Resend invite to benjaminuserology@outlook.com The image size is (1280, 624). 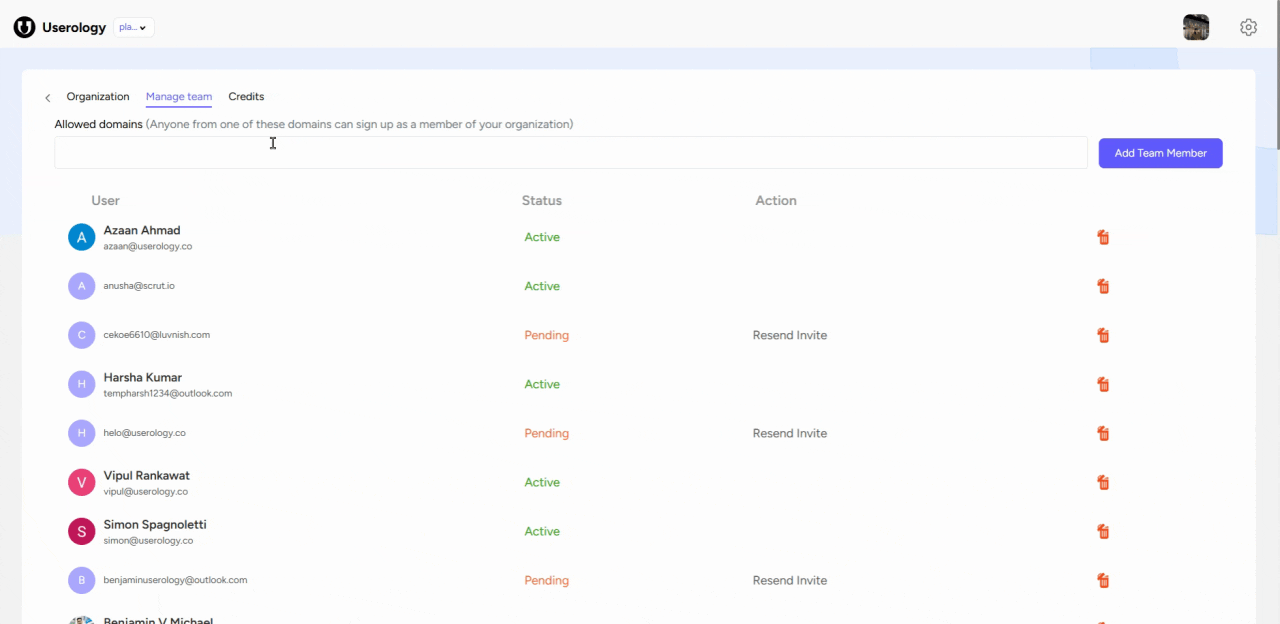coord(789,580)
